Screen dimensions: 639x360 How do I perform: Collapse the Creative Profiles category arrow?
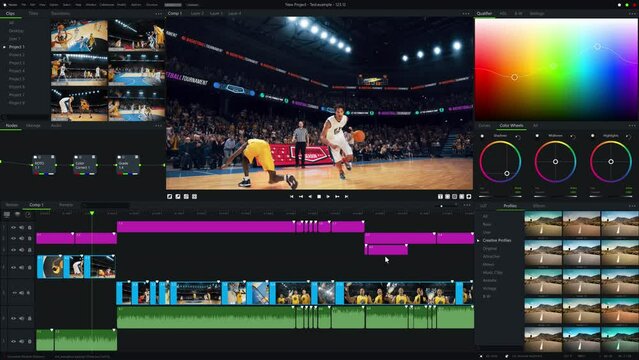click(x=479, y=241)
